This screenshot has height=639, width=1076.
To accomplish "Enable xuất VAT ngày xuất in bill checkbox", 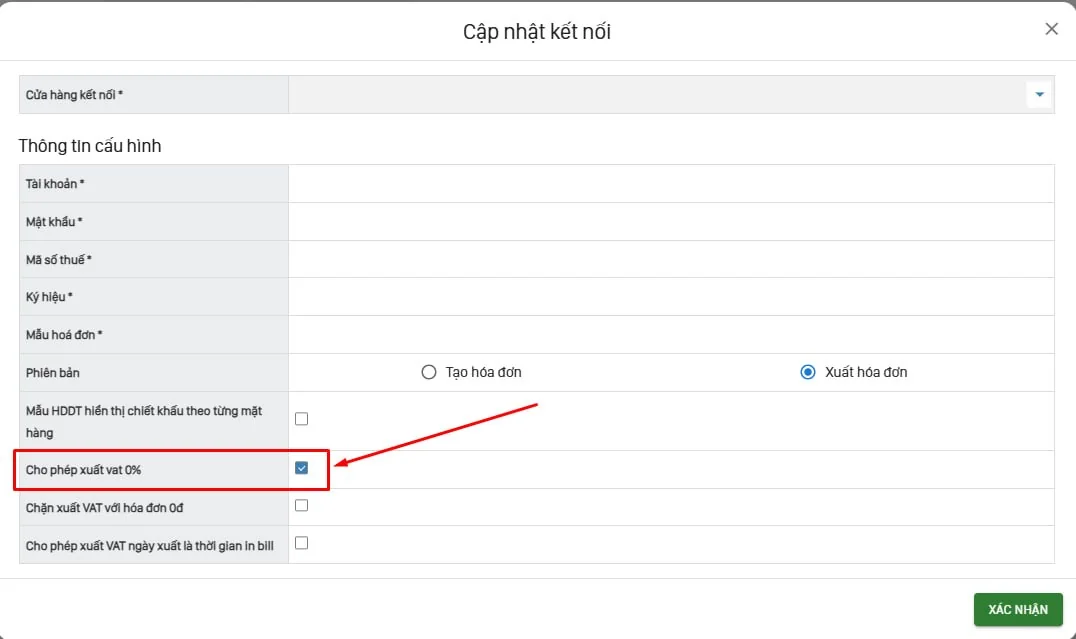I will pyautogui.click(x=301, y=544).
